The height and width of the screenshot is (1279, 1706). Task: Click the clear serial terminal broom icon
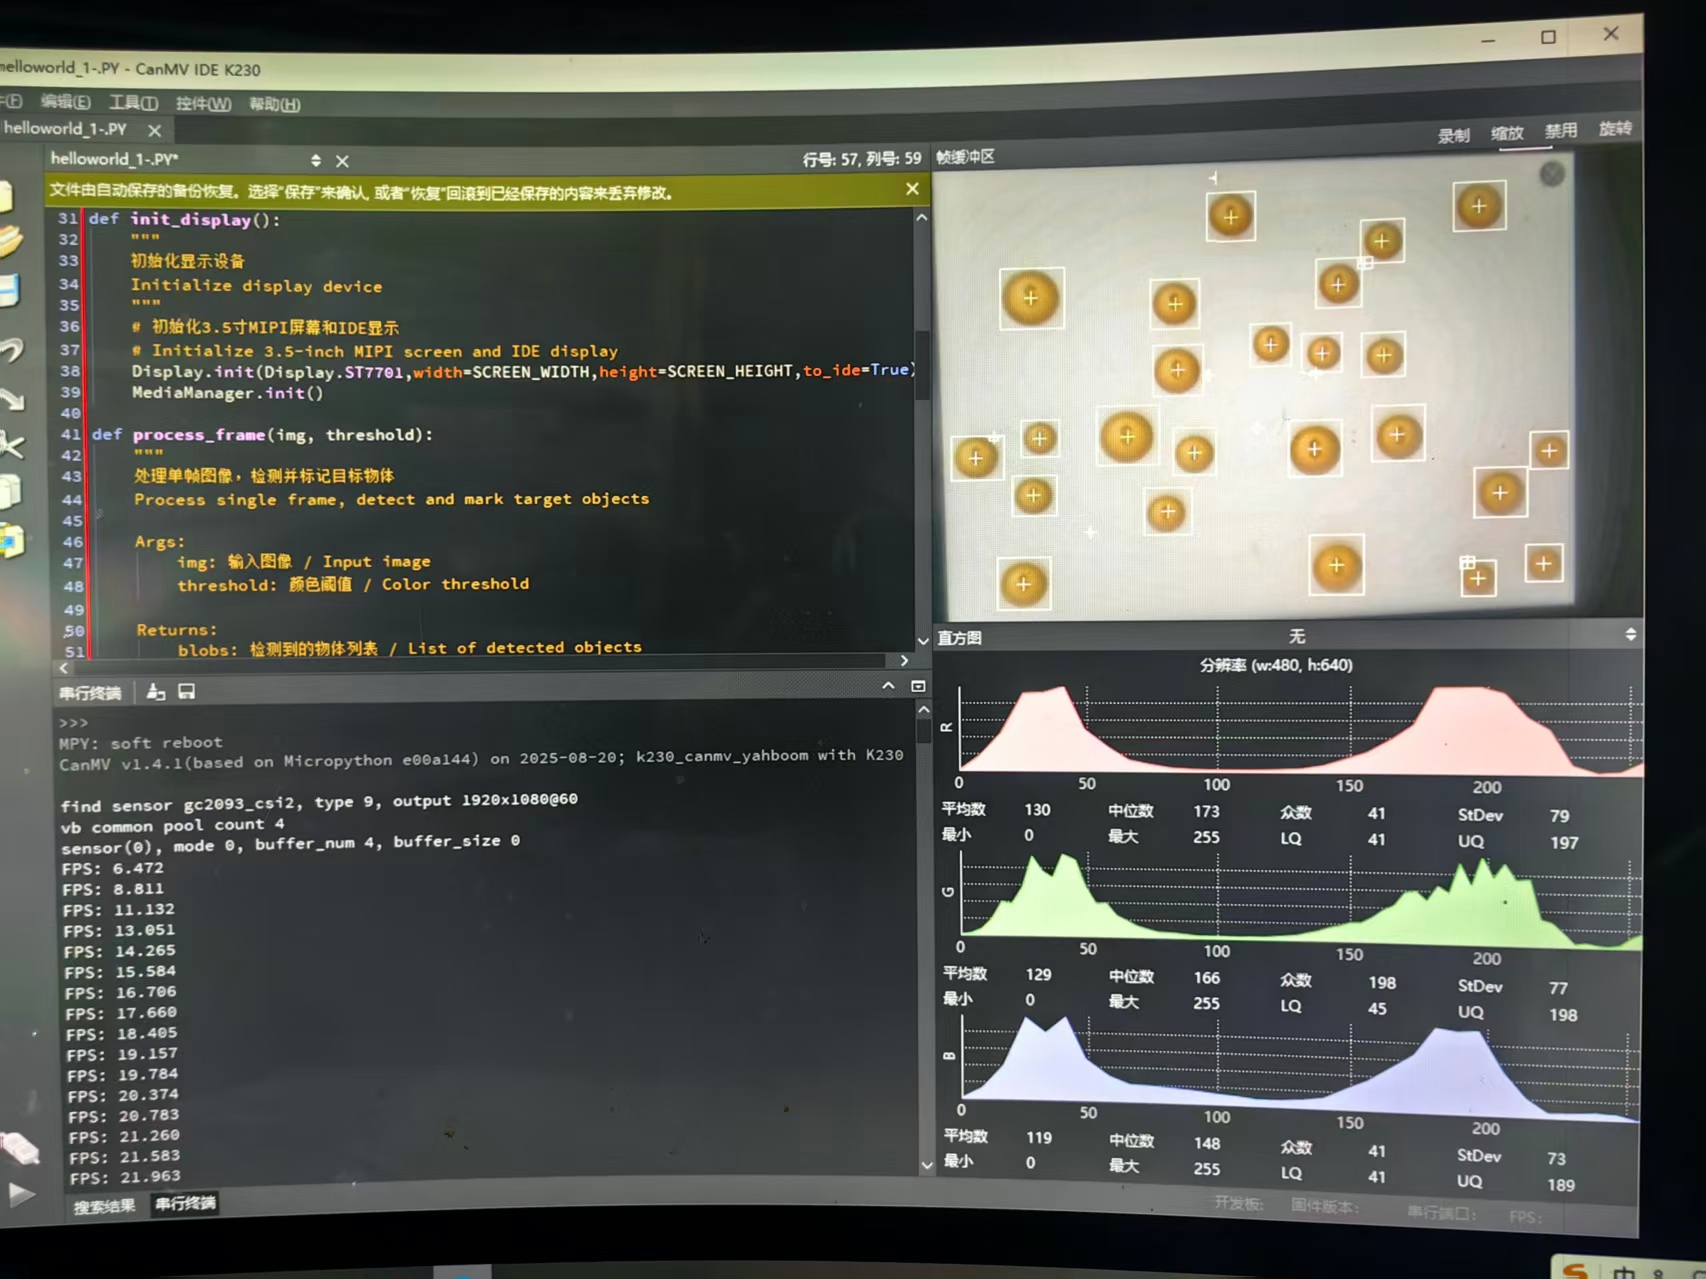(x=156, y=692)
